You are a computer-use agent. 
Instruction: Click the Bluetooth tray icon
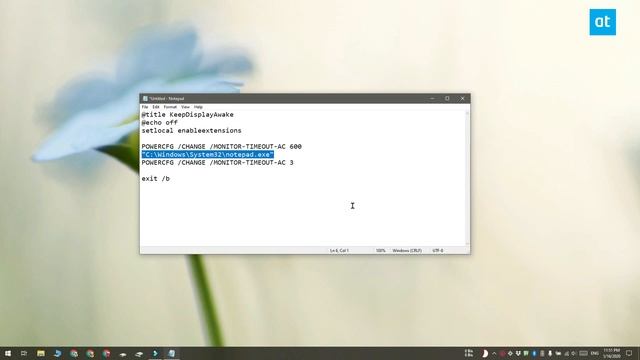(534, 353)
